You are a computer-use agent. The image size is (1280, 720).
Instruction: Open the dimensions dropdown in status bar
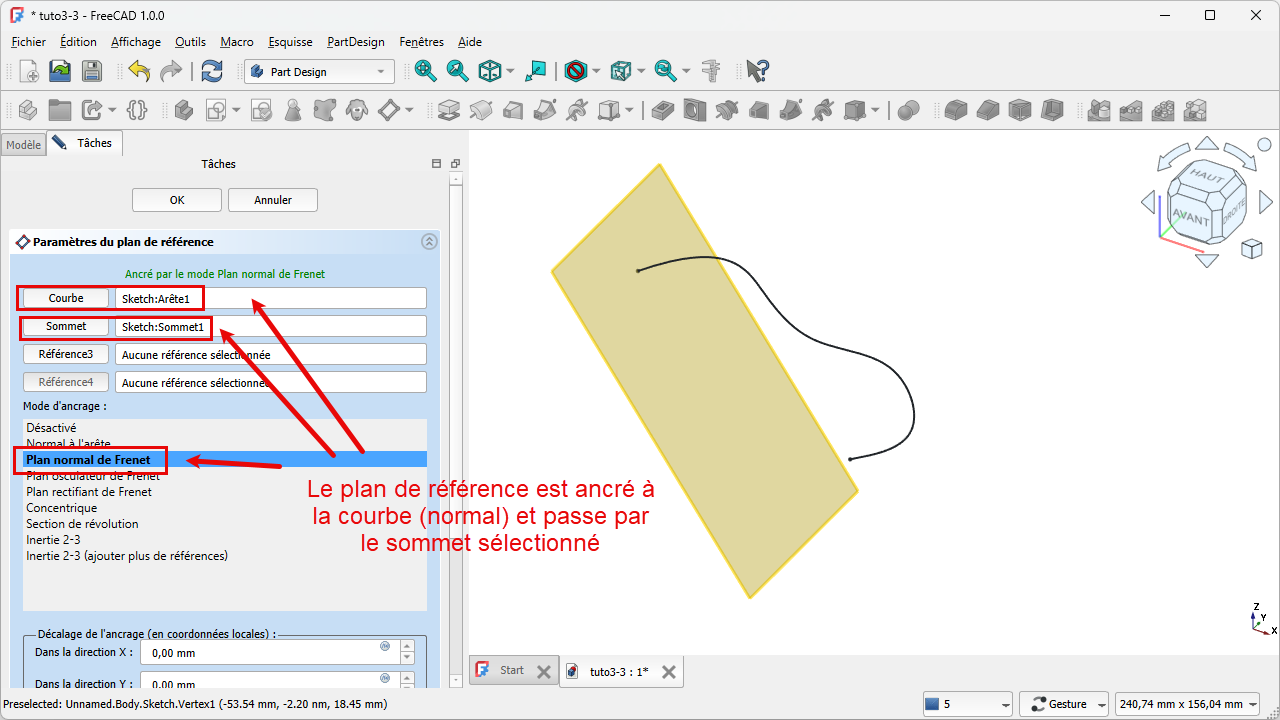tap(1188, 704)
